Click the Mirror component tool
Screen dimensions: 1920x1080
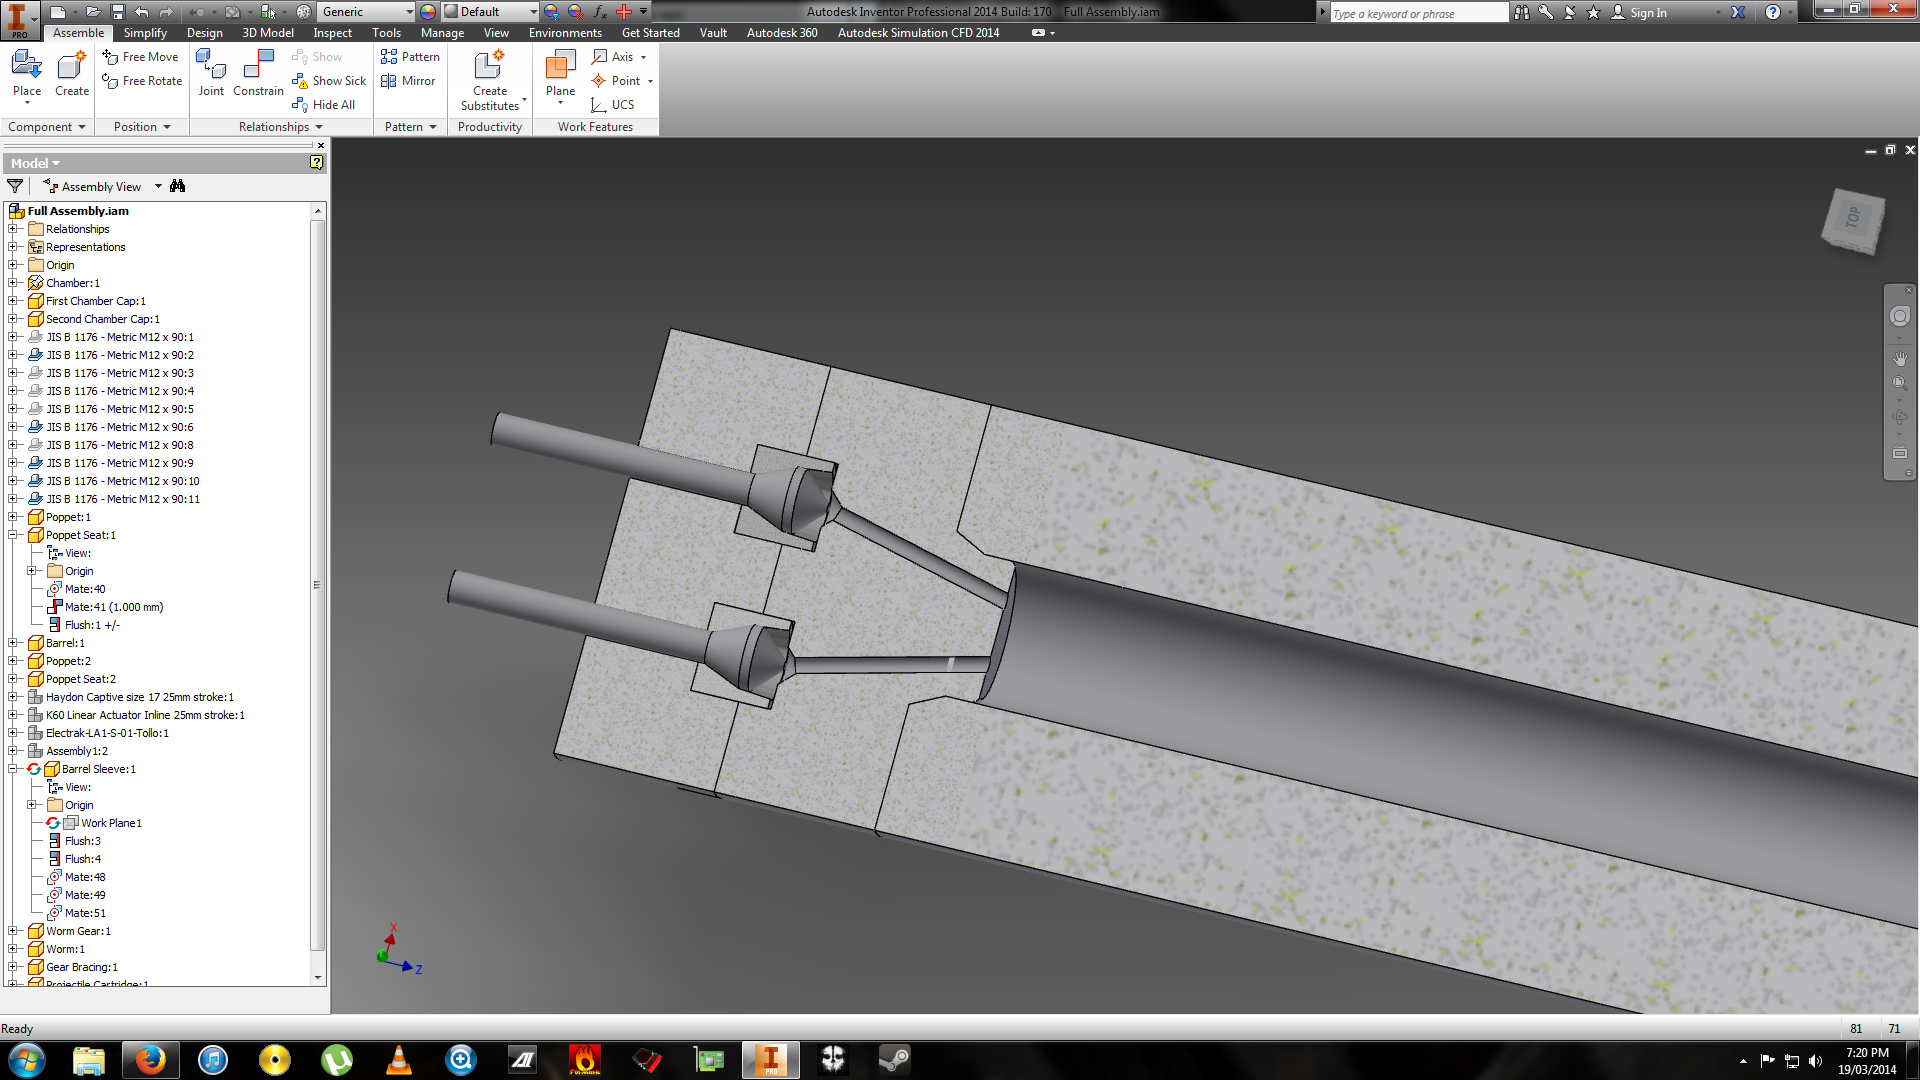click(x=409, y=81)
